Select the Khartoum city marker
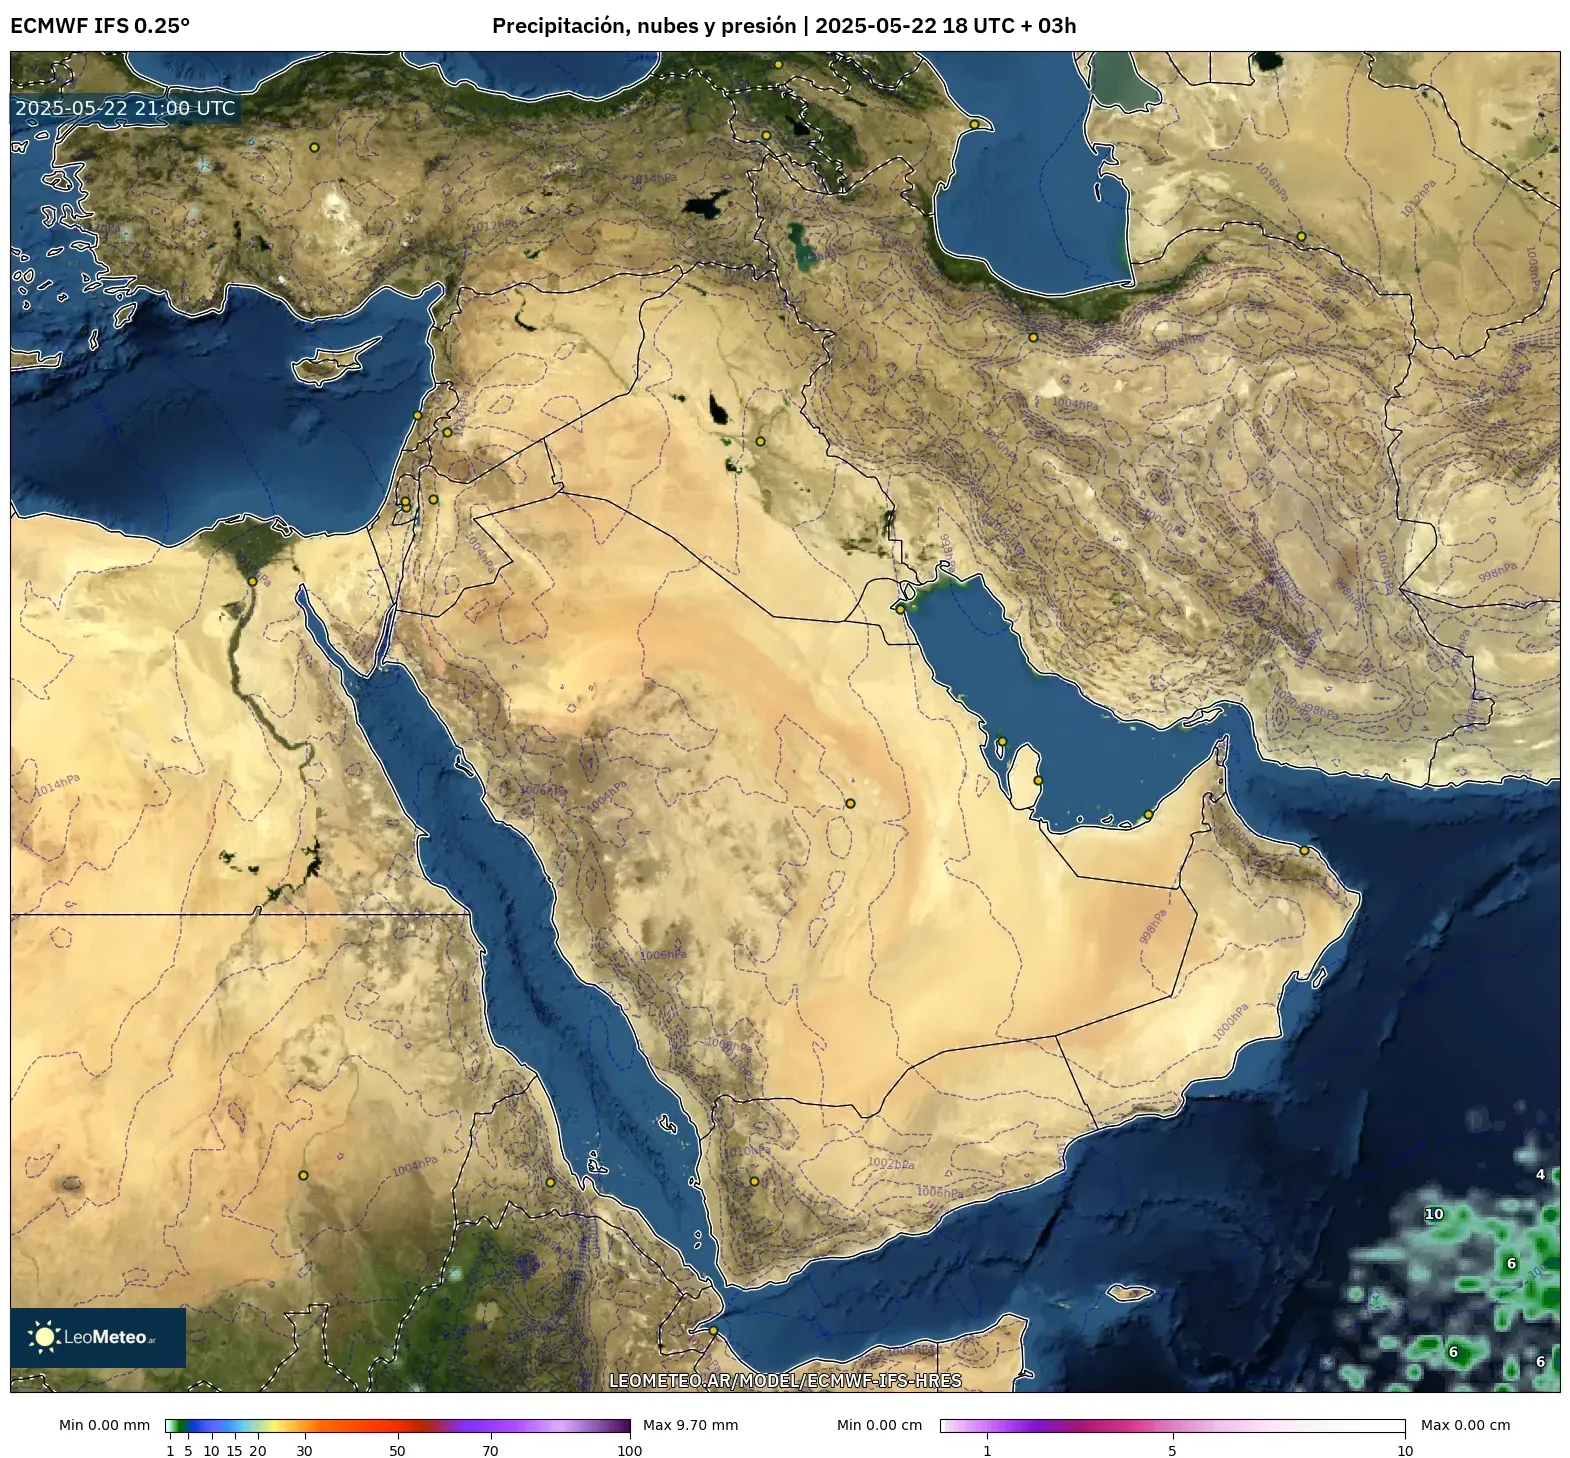 [x=303, y=1175]
